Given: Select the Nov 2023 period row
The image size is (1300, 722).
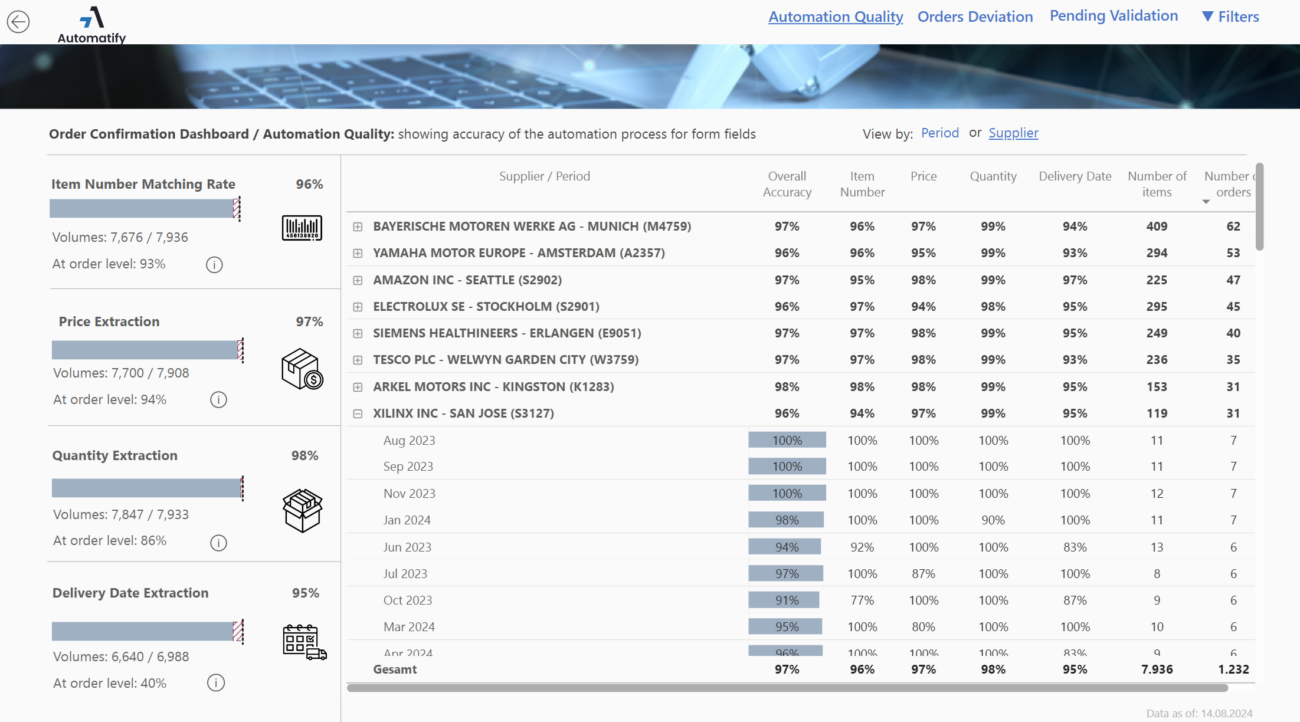Looking at the screenshot, I should click(x=800, y=493).
